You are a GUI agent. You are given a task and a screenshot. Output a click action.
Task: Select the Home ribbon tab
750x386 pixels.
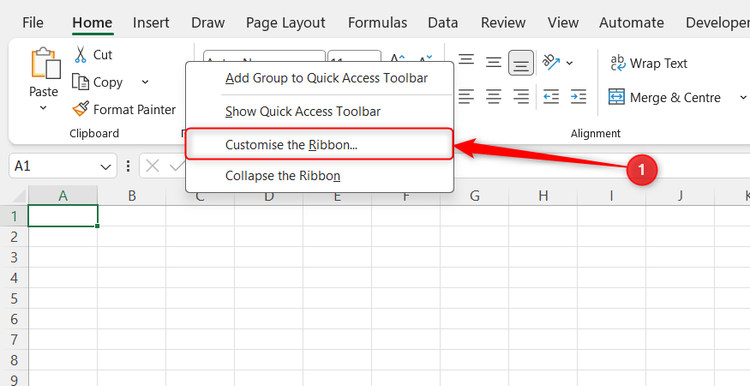pos(92,22)
